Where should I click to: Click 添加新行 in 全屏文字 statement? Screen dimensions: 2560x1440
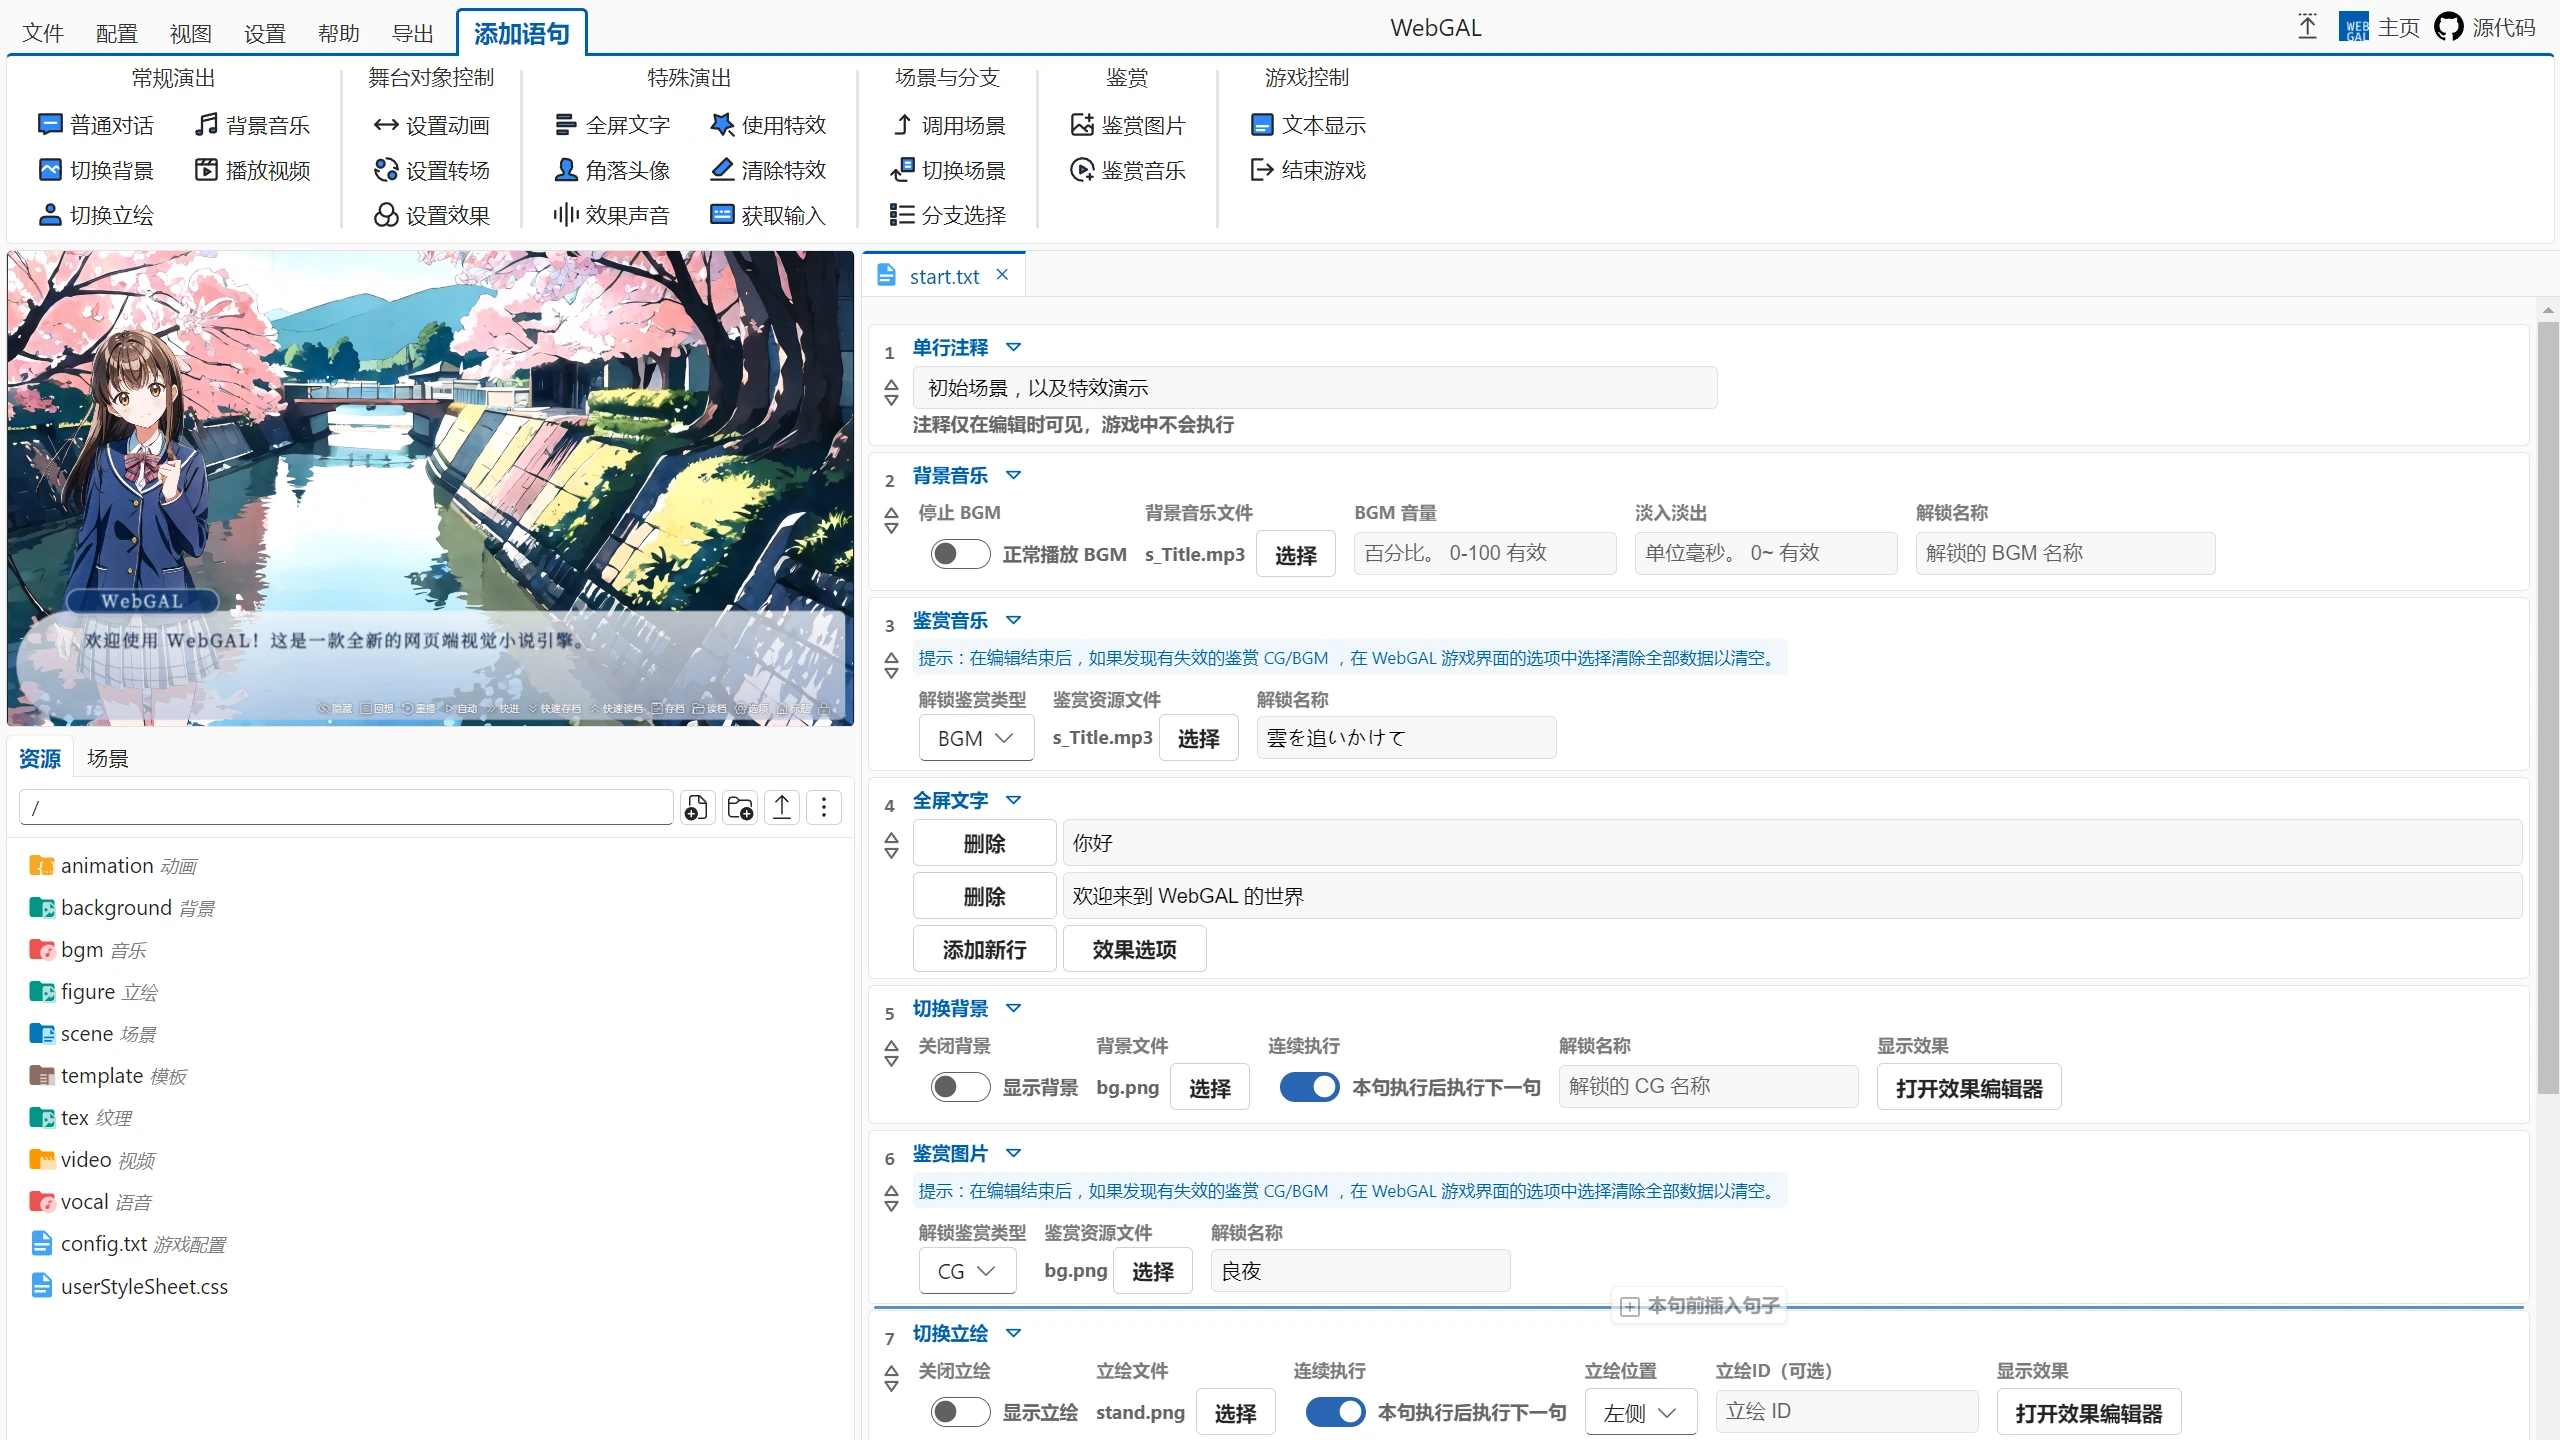984,949
